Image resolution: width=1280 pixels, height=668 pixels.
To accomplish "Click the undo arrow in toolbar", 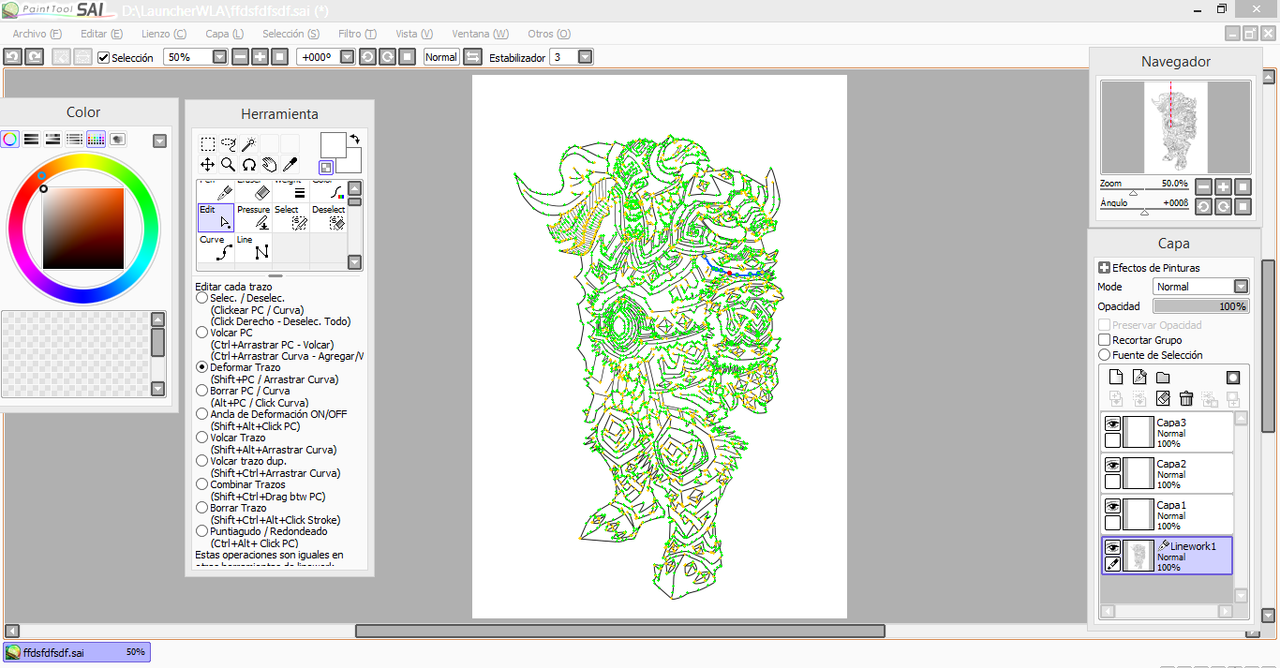I will pos(13,57).
